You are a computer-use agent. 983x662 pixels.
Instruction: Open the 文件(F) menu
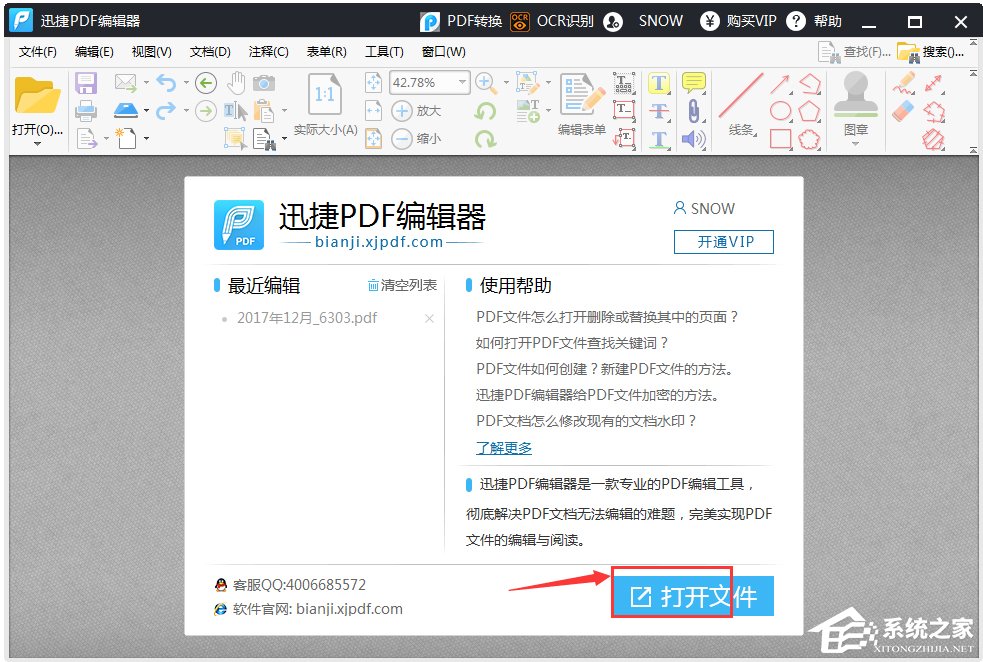coord(38,52)
